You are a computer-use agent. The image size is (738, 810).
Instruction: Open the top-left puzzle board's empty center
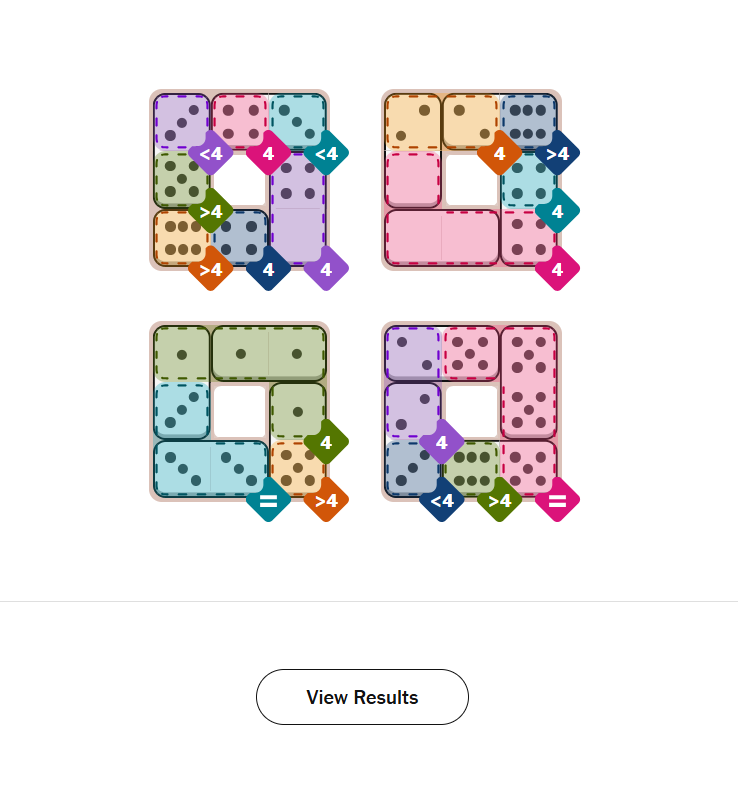(240, 180)
